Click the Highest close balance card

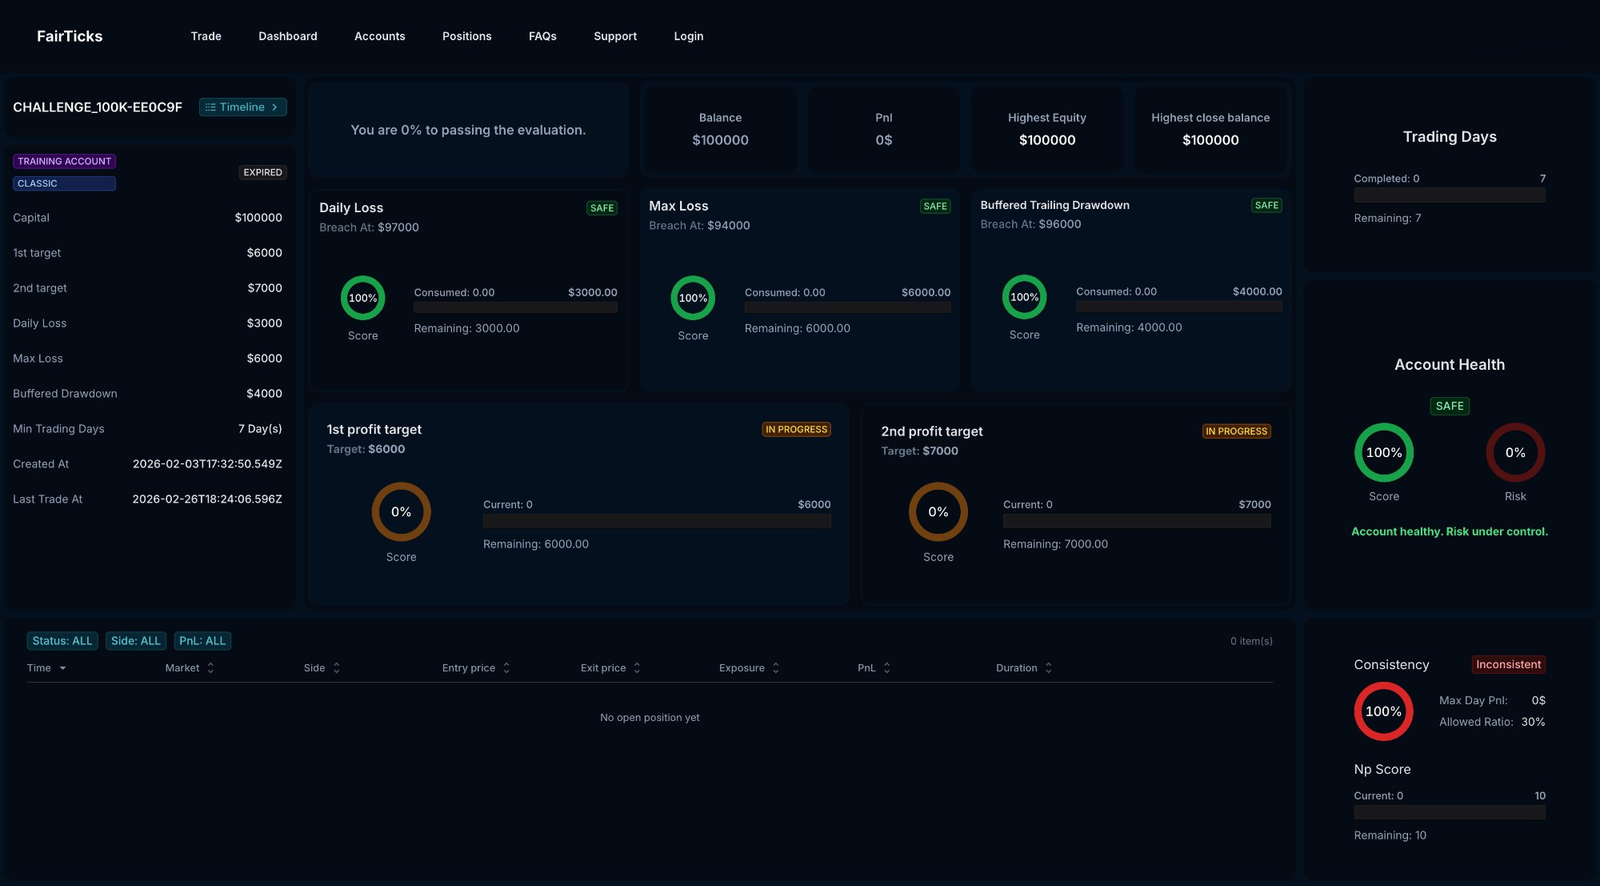pyautogui.click(x=1211, y=129)
